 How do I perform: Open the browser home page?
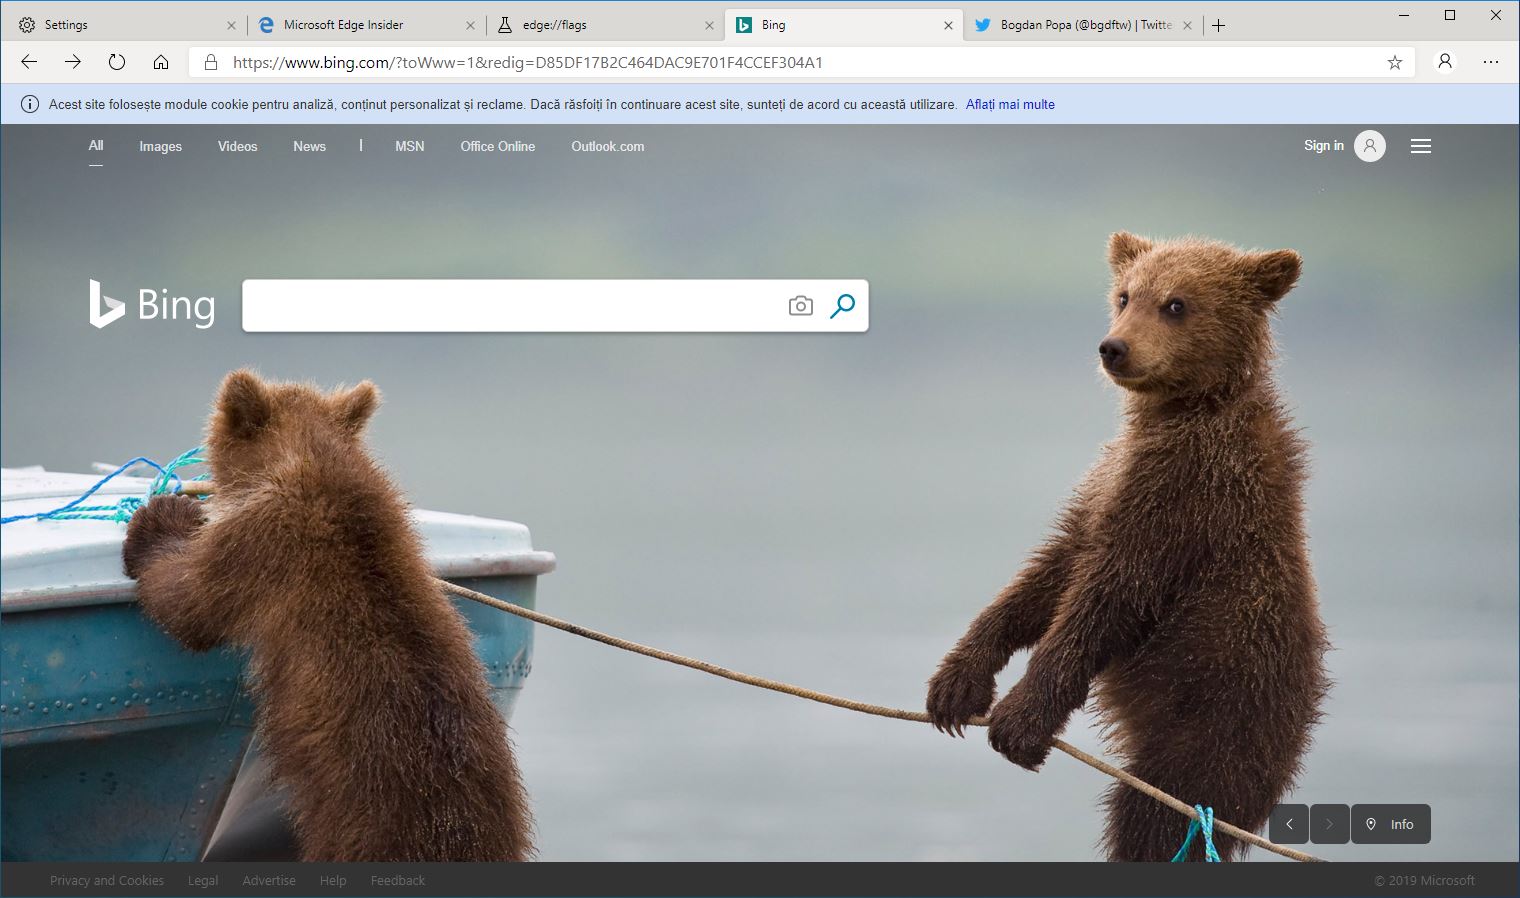(x=161, y=62)
